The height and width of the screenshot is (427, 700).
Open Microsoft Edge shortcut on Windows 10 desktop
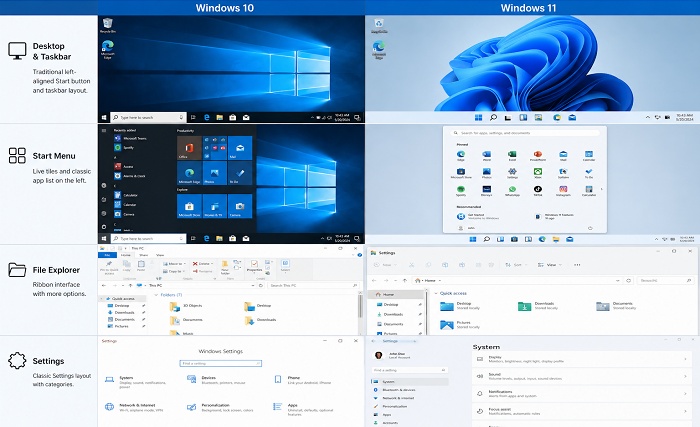tap(108, 49)
